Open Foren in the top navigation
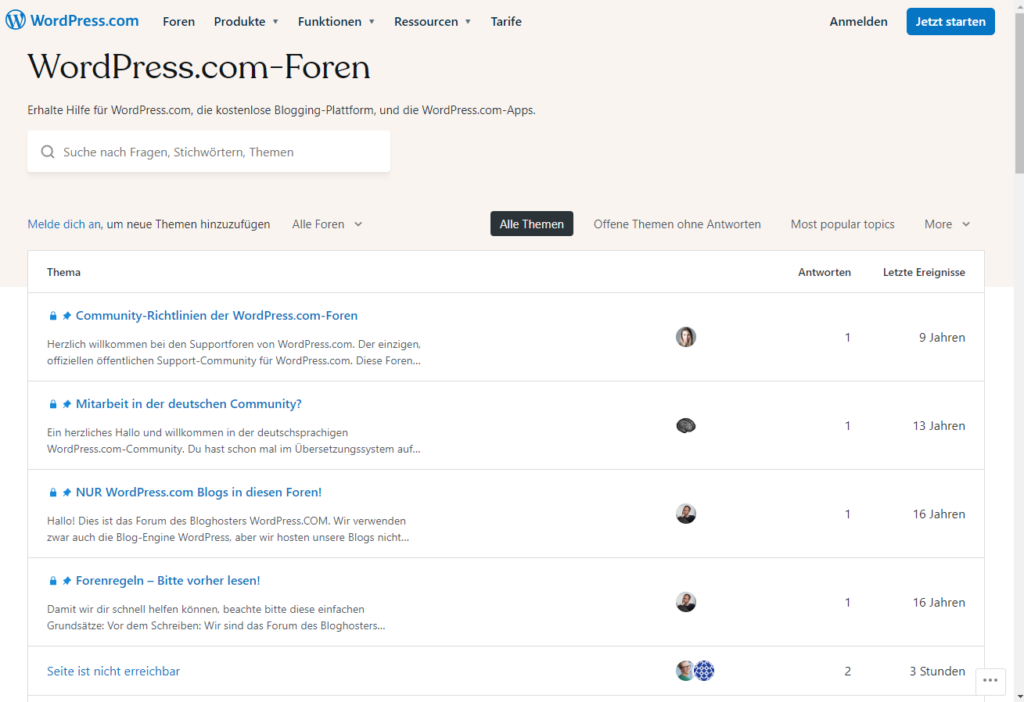The height and width of the screenshot is (702, 1024). tap(179, 22)
